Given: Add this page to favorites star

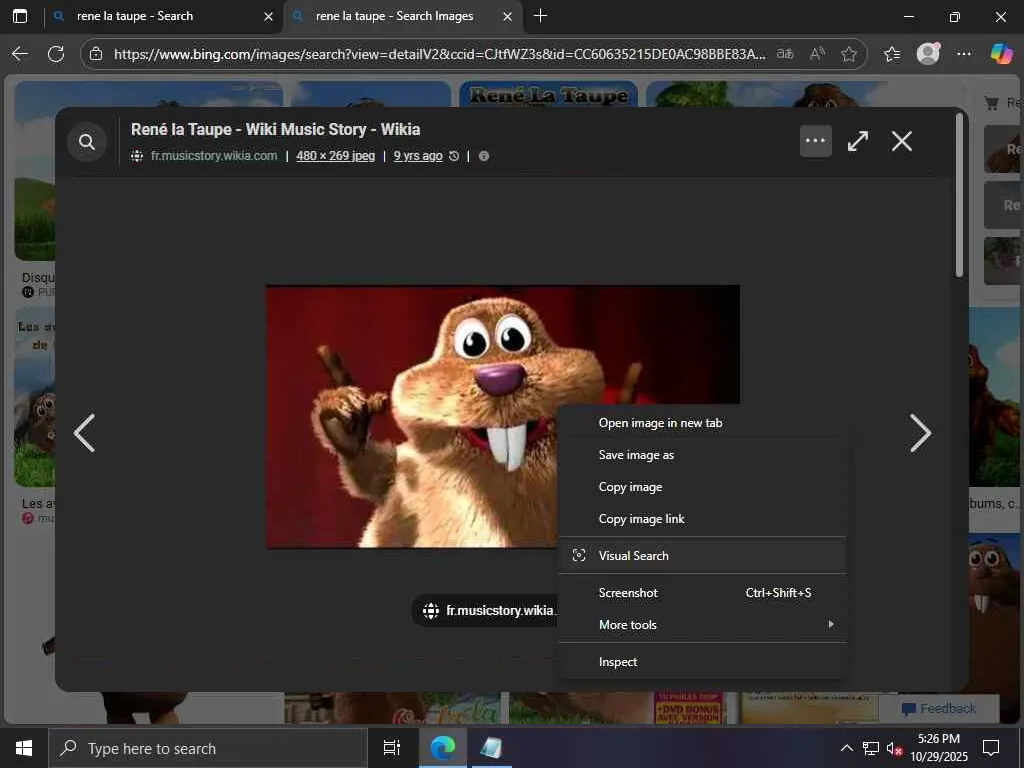Looking at the screenshot, I should [849, 54].
